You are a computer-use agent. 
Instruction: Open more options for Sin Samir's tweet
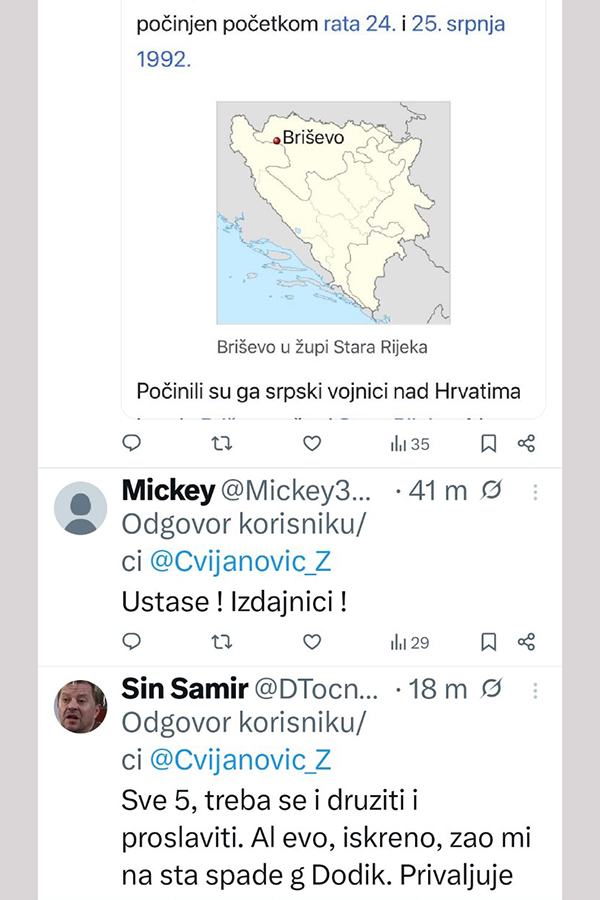[x=536, y=690]
